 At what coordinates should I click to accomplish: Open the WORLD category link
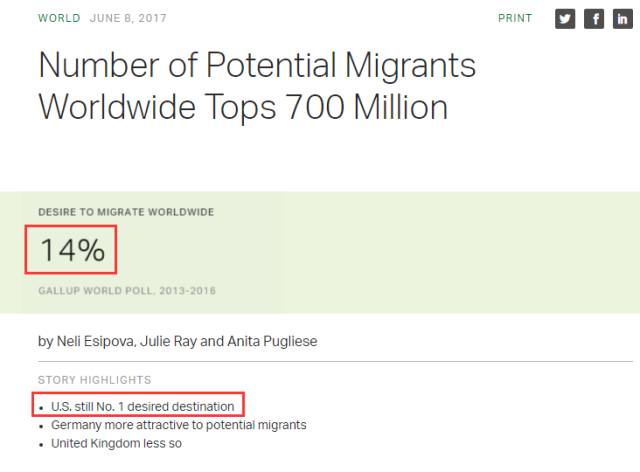58,19
